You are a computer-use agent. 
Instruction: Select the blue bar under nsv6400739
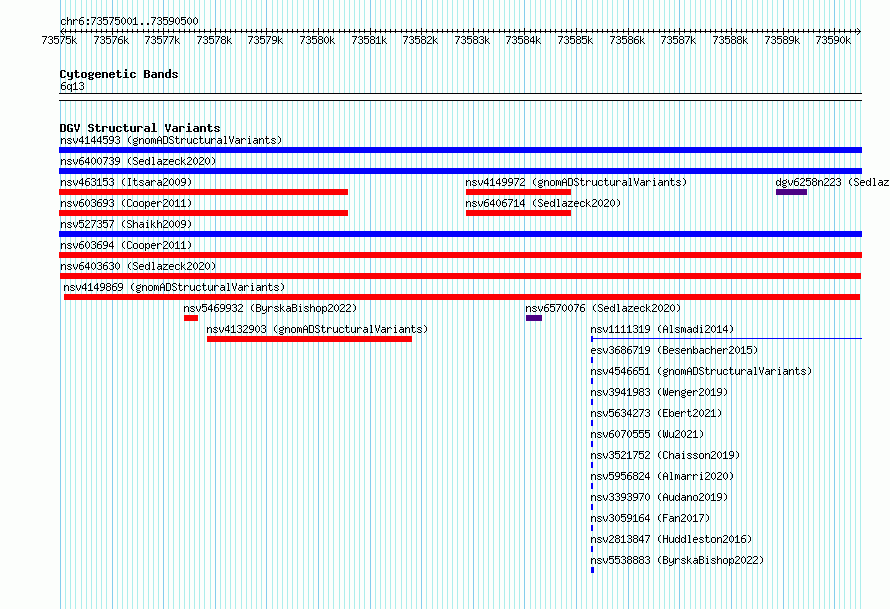click(460, 171)
